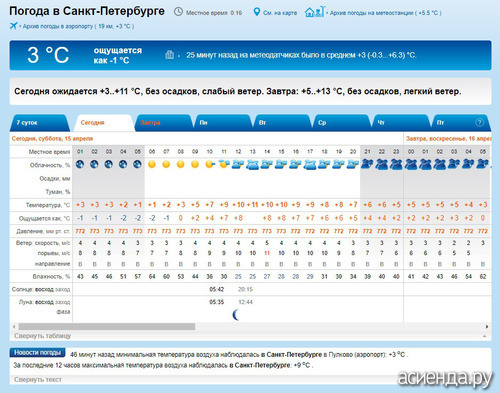The width and height of the screenshot is (500, 393).
Task: Click the scrollbar left arrow
Action: [x=14, y=326]
